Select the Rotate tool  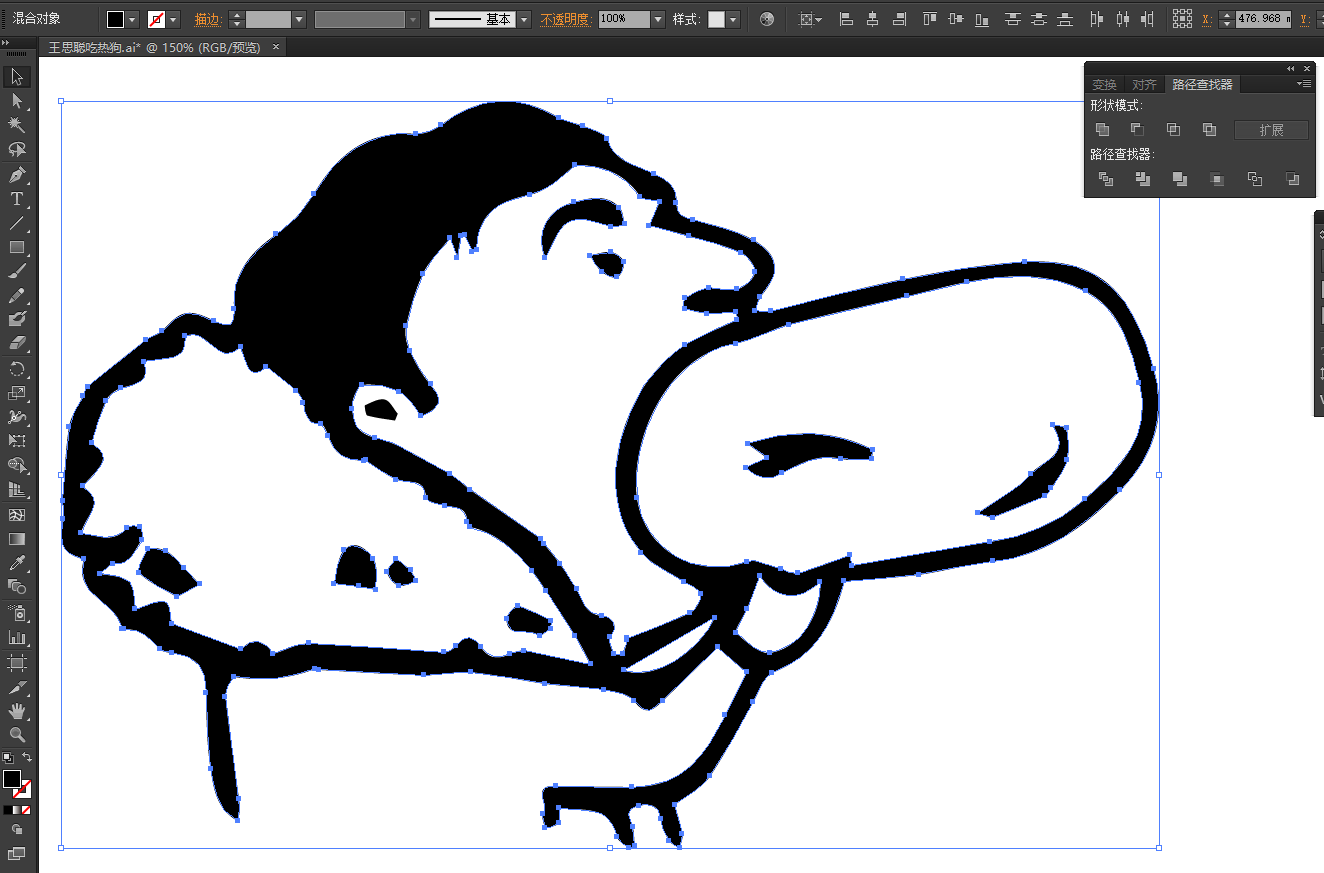point(17,369)
